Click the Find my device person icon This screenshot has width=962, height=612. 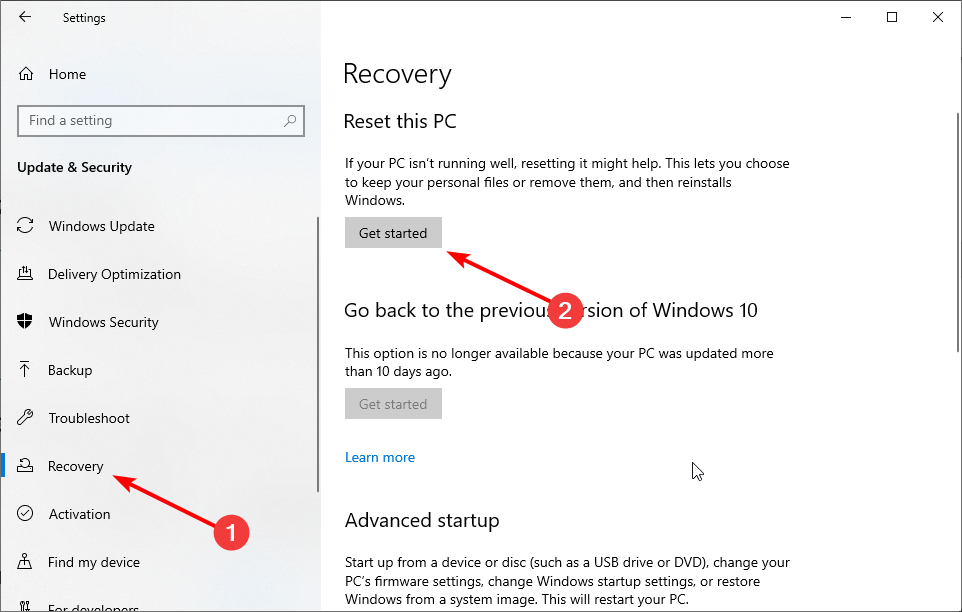click(x=25, y=561)
